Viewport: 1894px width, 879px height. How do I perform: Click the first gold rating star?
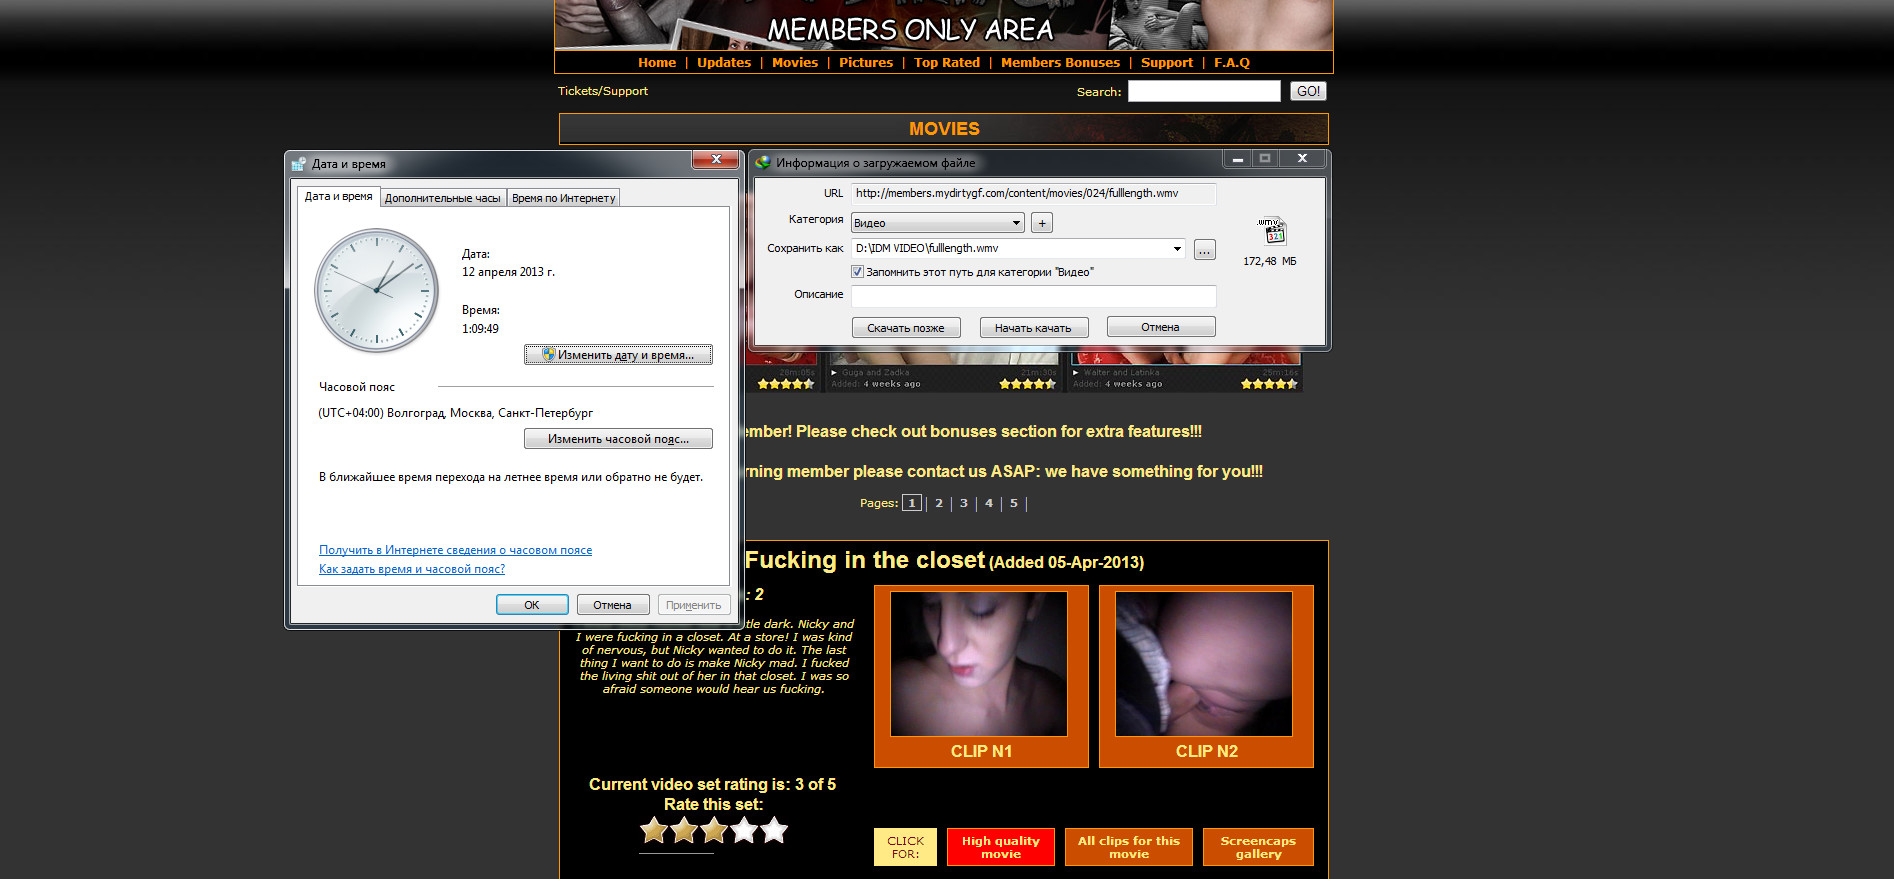pyautogui.click(x=654, y=830)
